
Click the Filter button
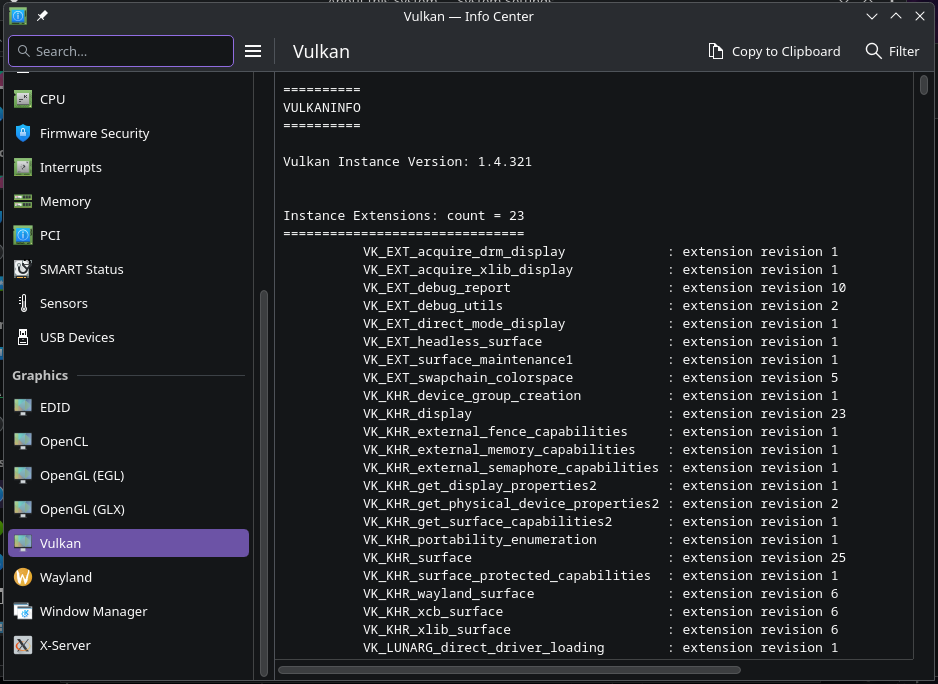click(892, 51)
